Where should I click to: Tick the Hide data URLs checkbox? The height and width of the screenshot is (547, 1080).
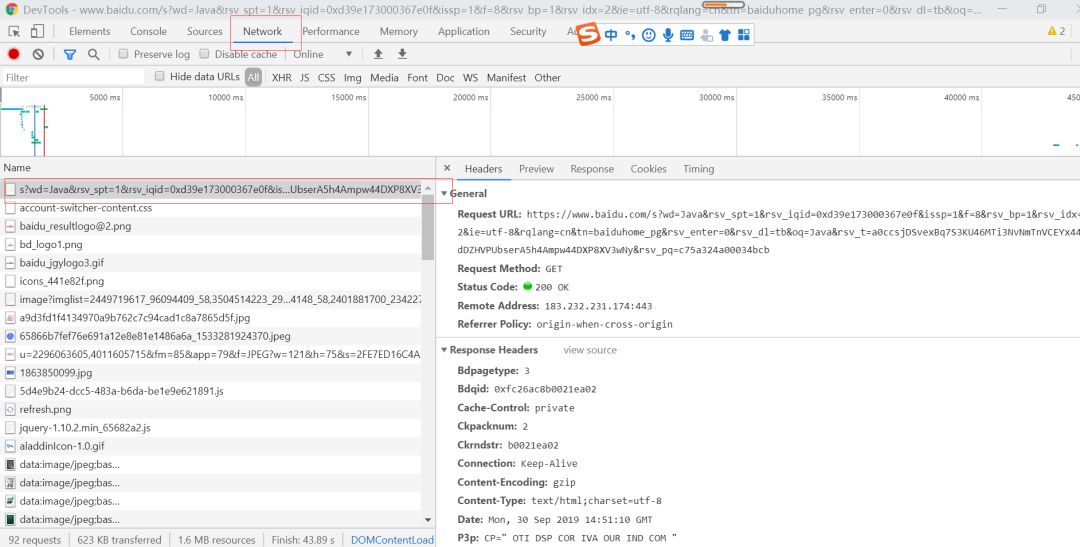pyautogui.click(x=159, y=77)
